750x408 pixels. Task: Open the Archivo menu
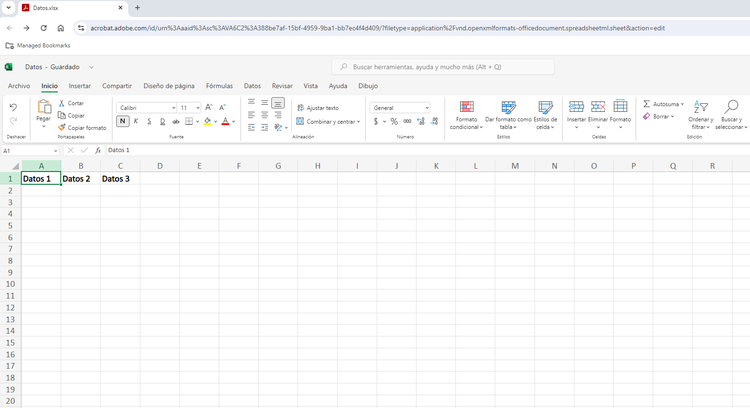point(19,86)
